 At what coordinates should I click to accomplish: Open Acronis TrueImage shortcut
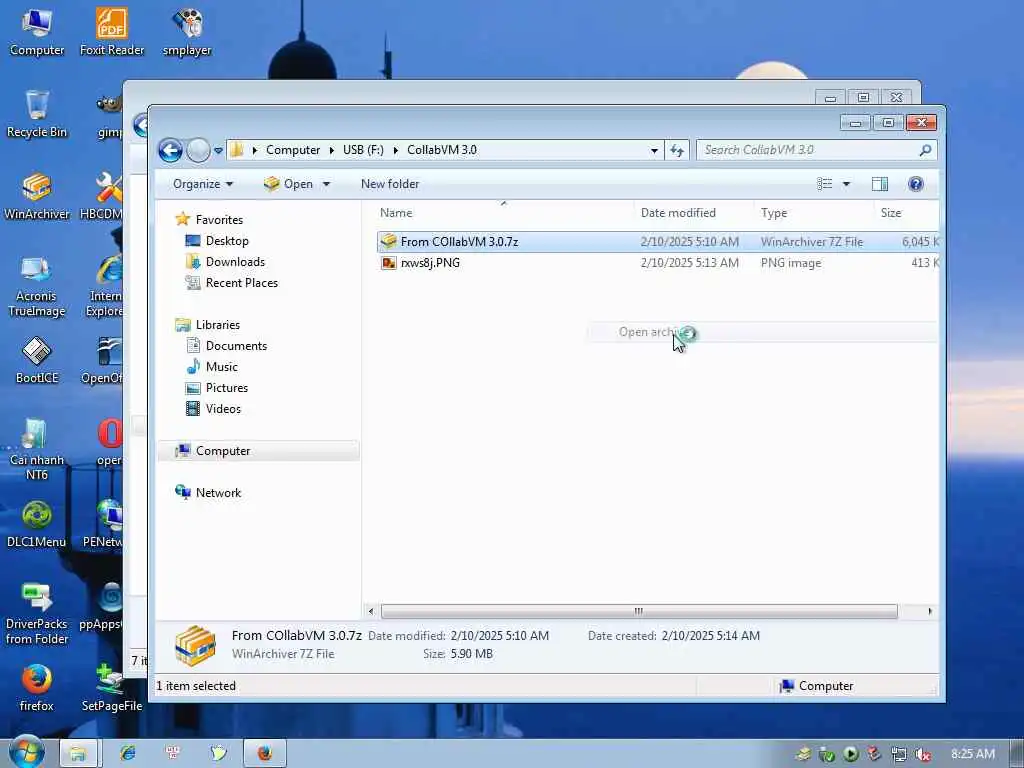37,286
